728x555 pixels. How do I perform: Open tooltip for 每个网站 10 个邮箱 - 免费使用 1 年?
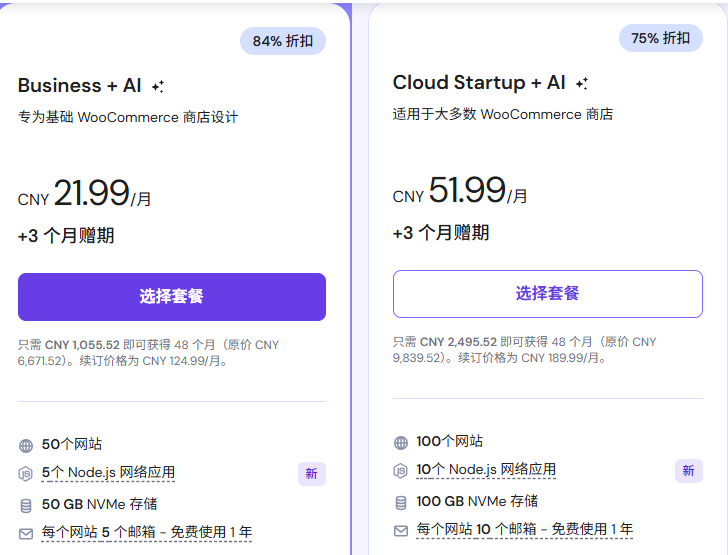(525, 529)
